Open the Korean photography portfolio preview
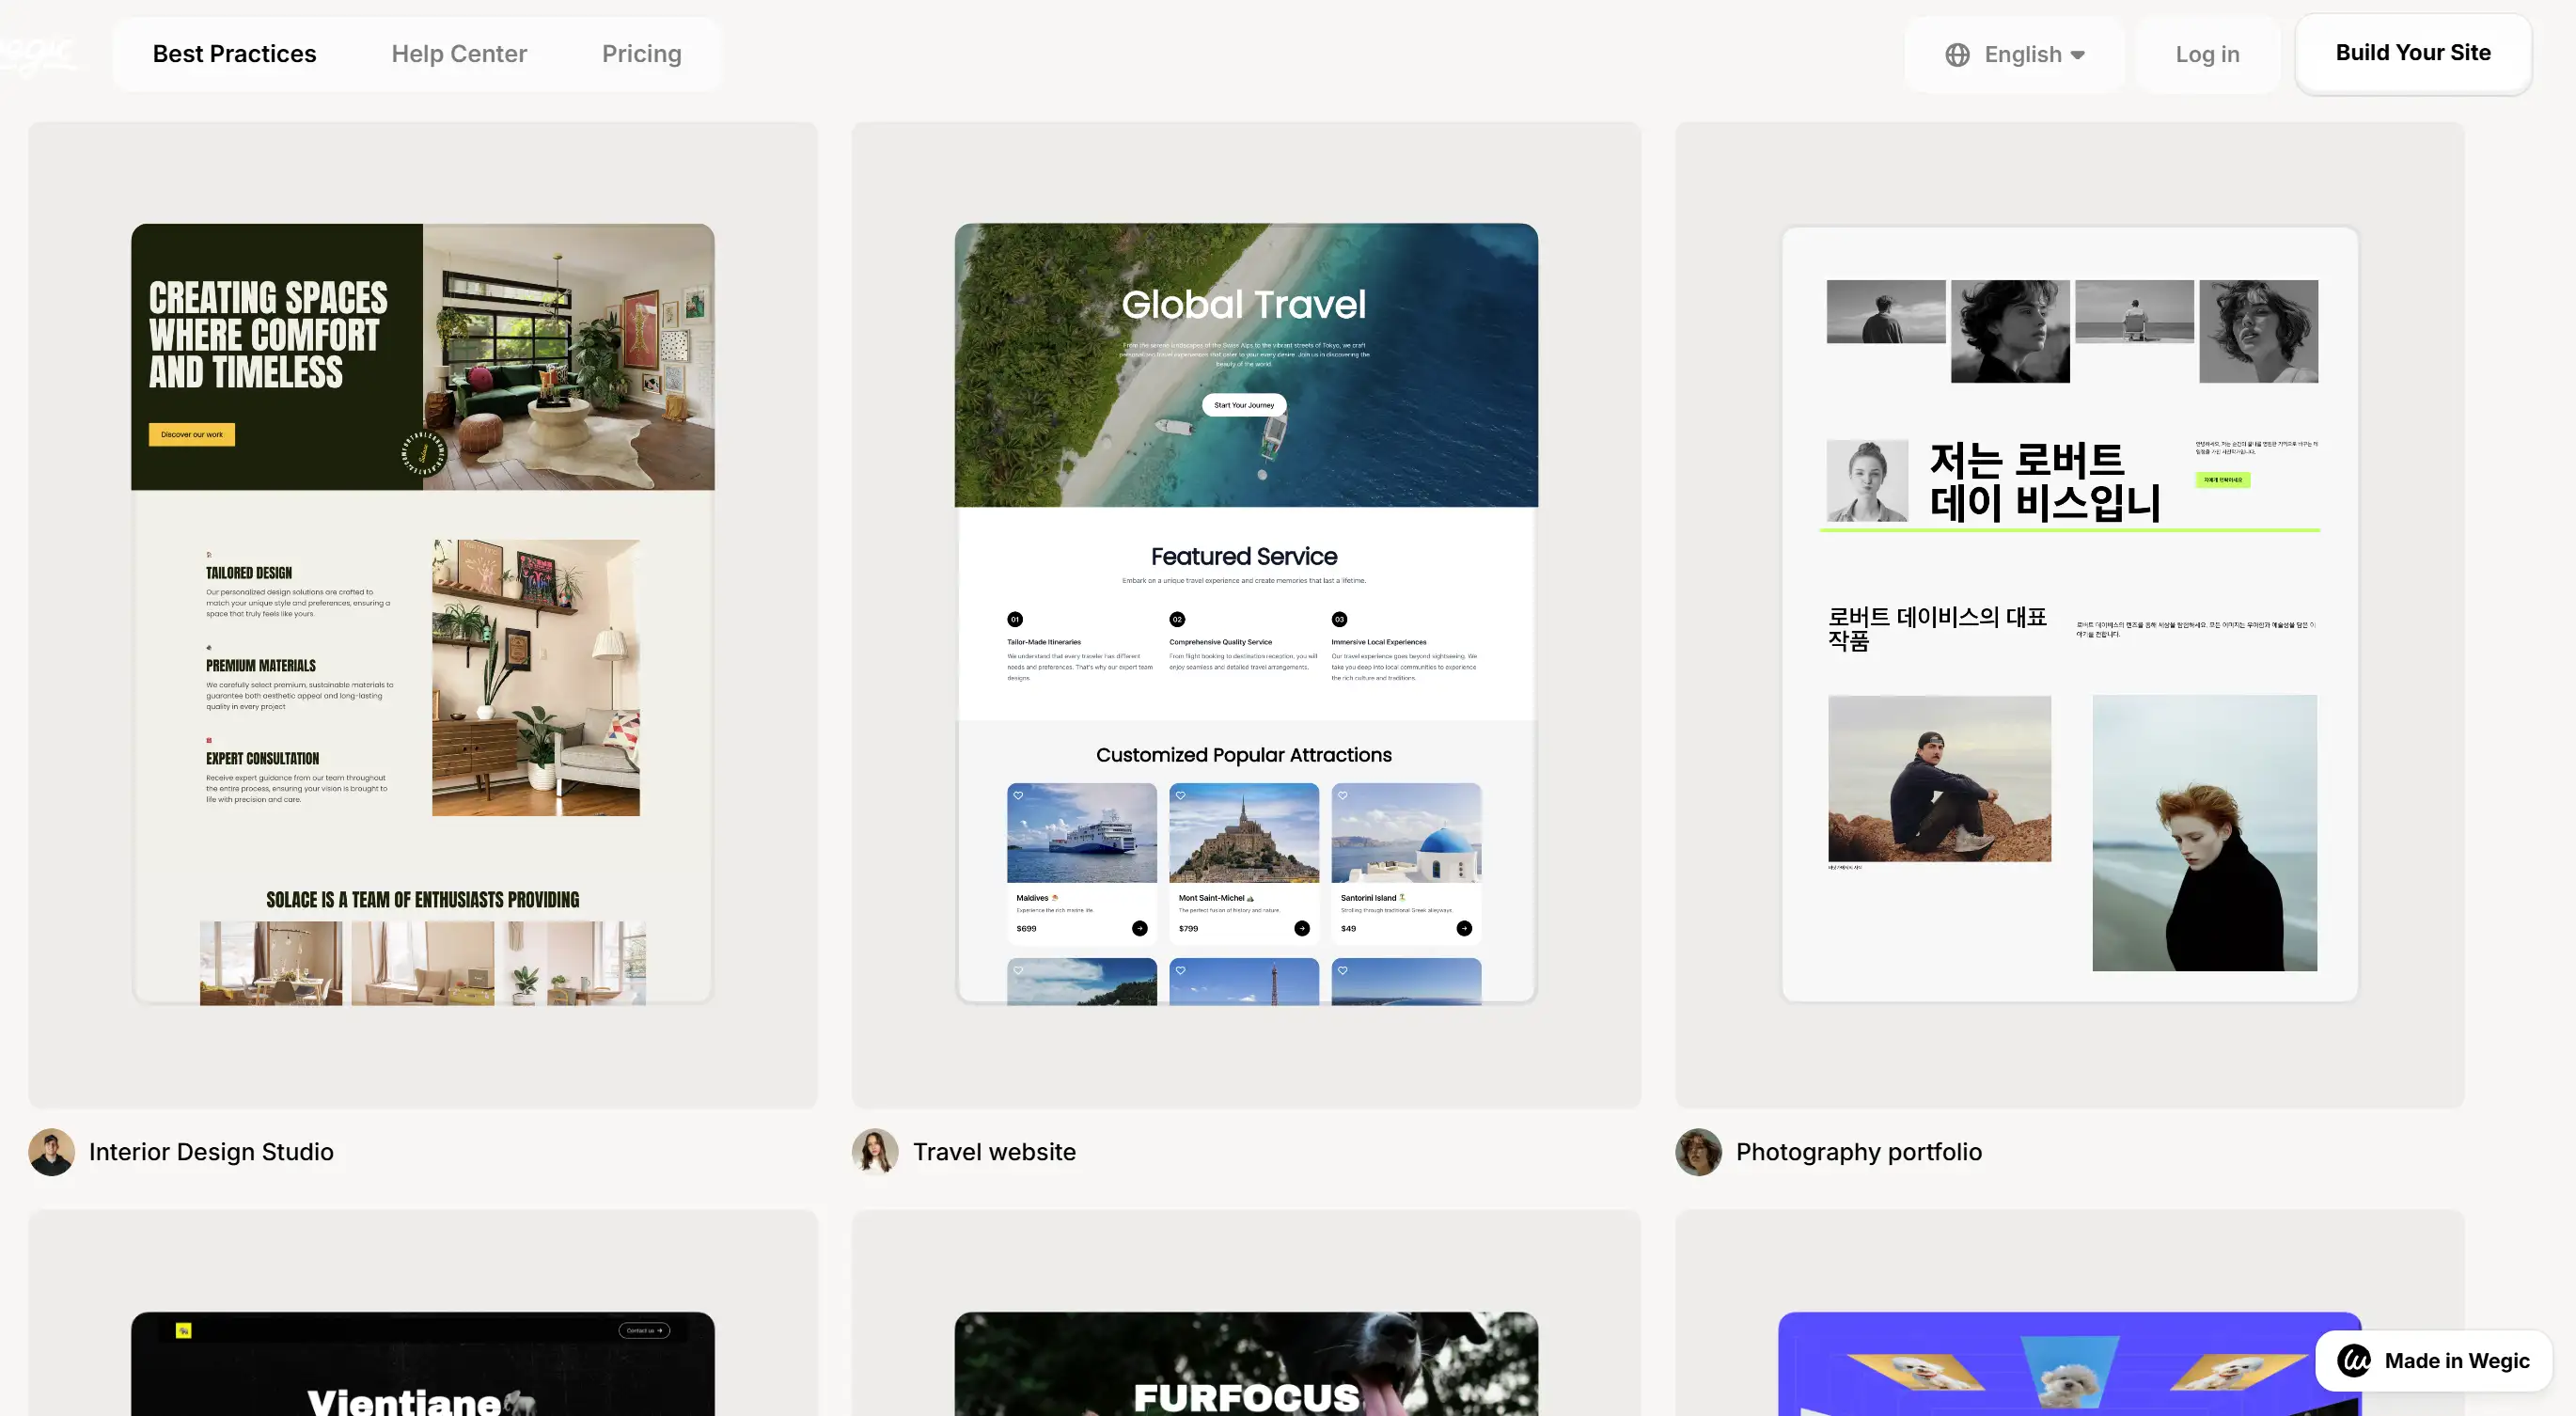The width and height of the screenshot is (2576, 1416). [2070, 614]
